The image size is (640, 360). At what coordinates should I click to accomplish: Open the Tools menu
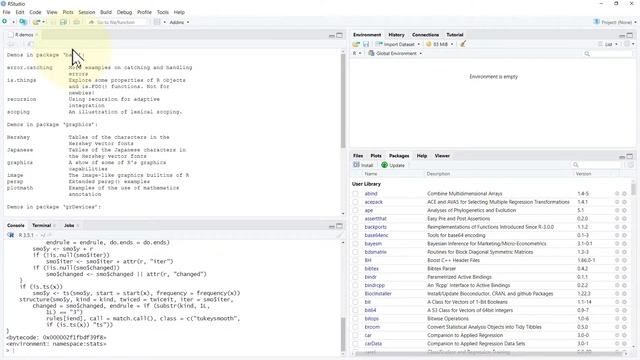click(162, 12)
